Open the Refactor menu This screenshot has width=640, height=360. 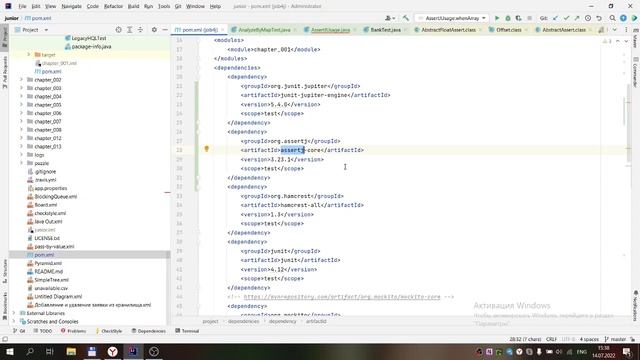pyautogui.click(x=113, y=6)
